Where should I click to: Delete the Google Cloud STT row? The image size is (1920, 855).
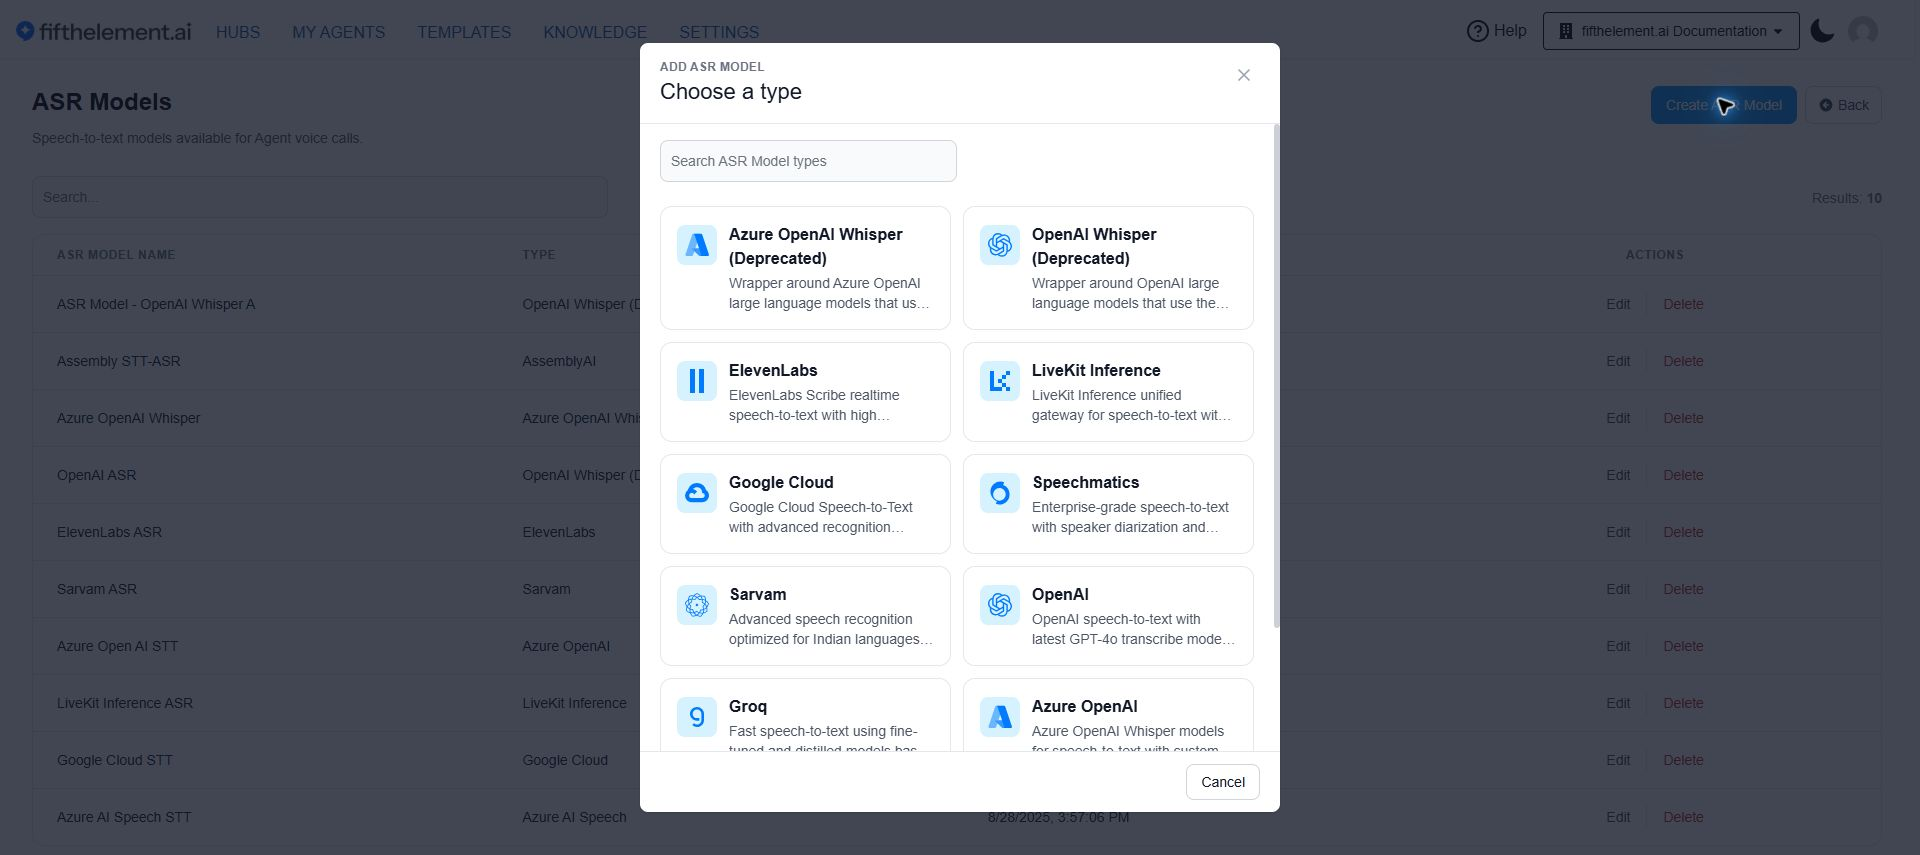click(1683, 760)
